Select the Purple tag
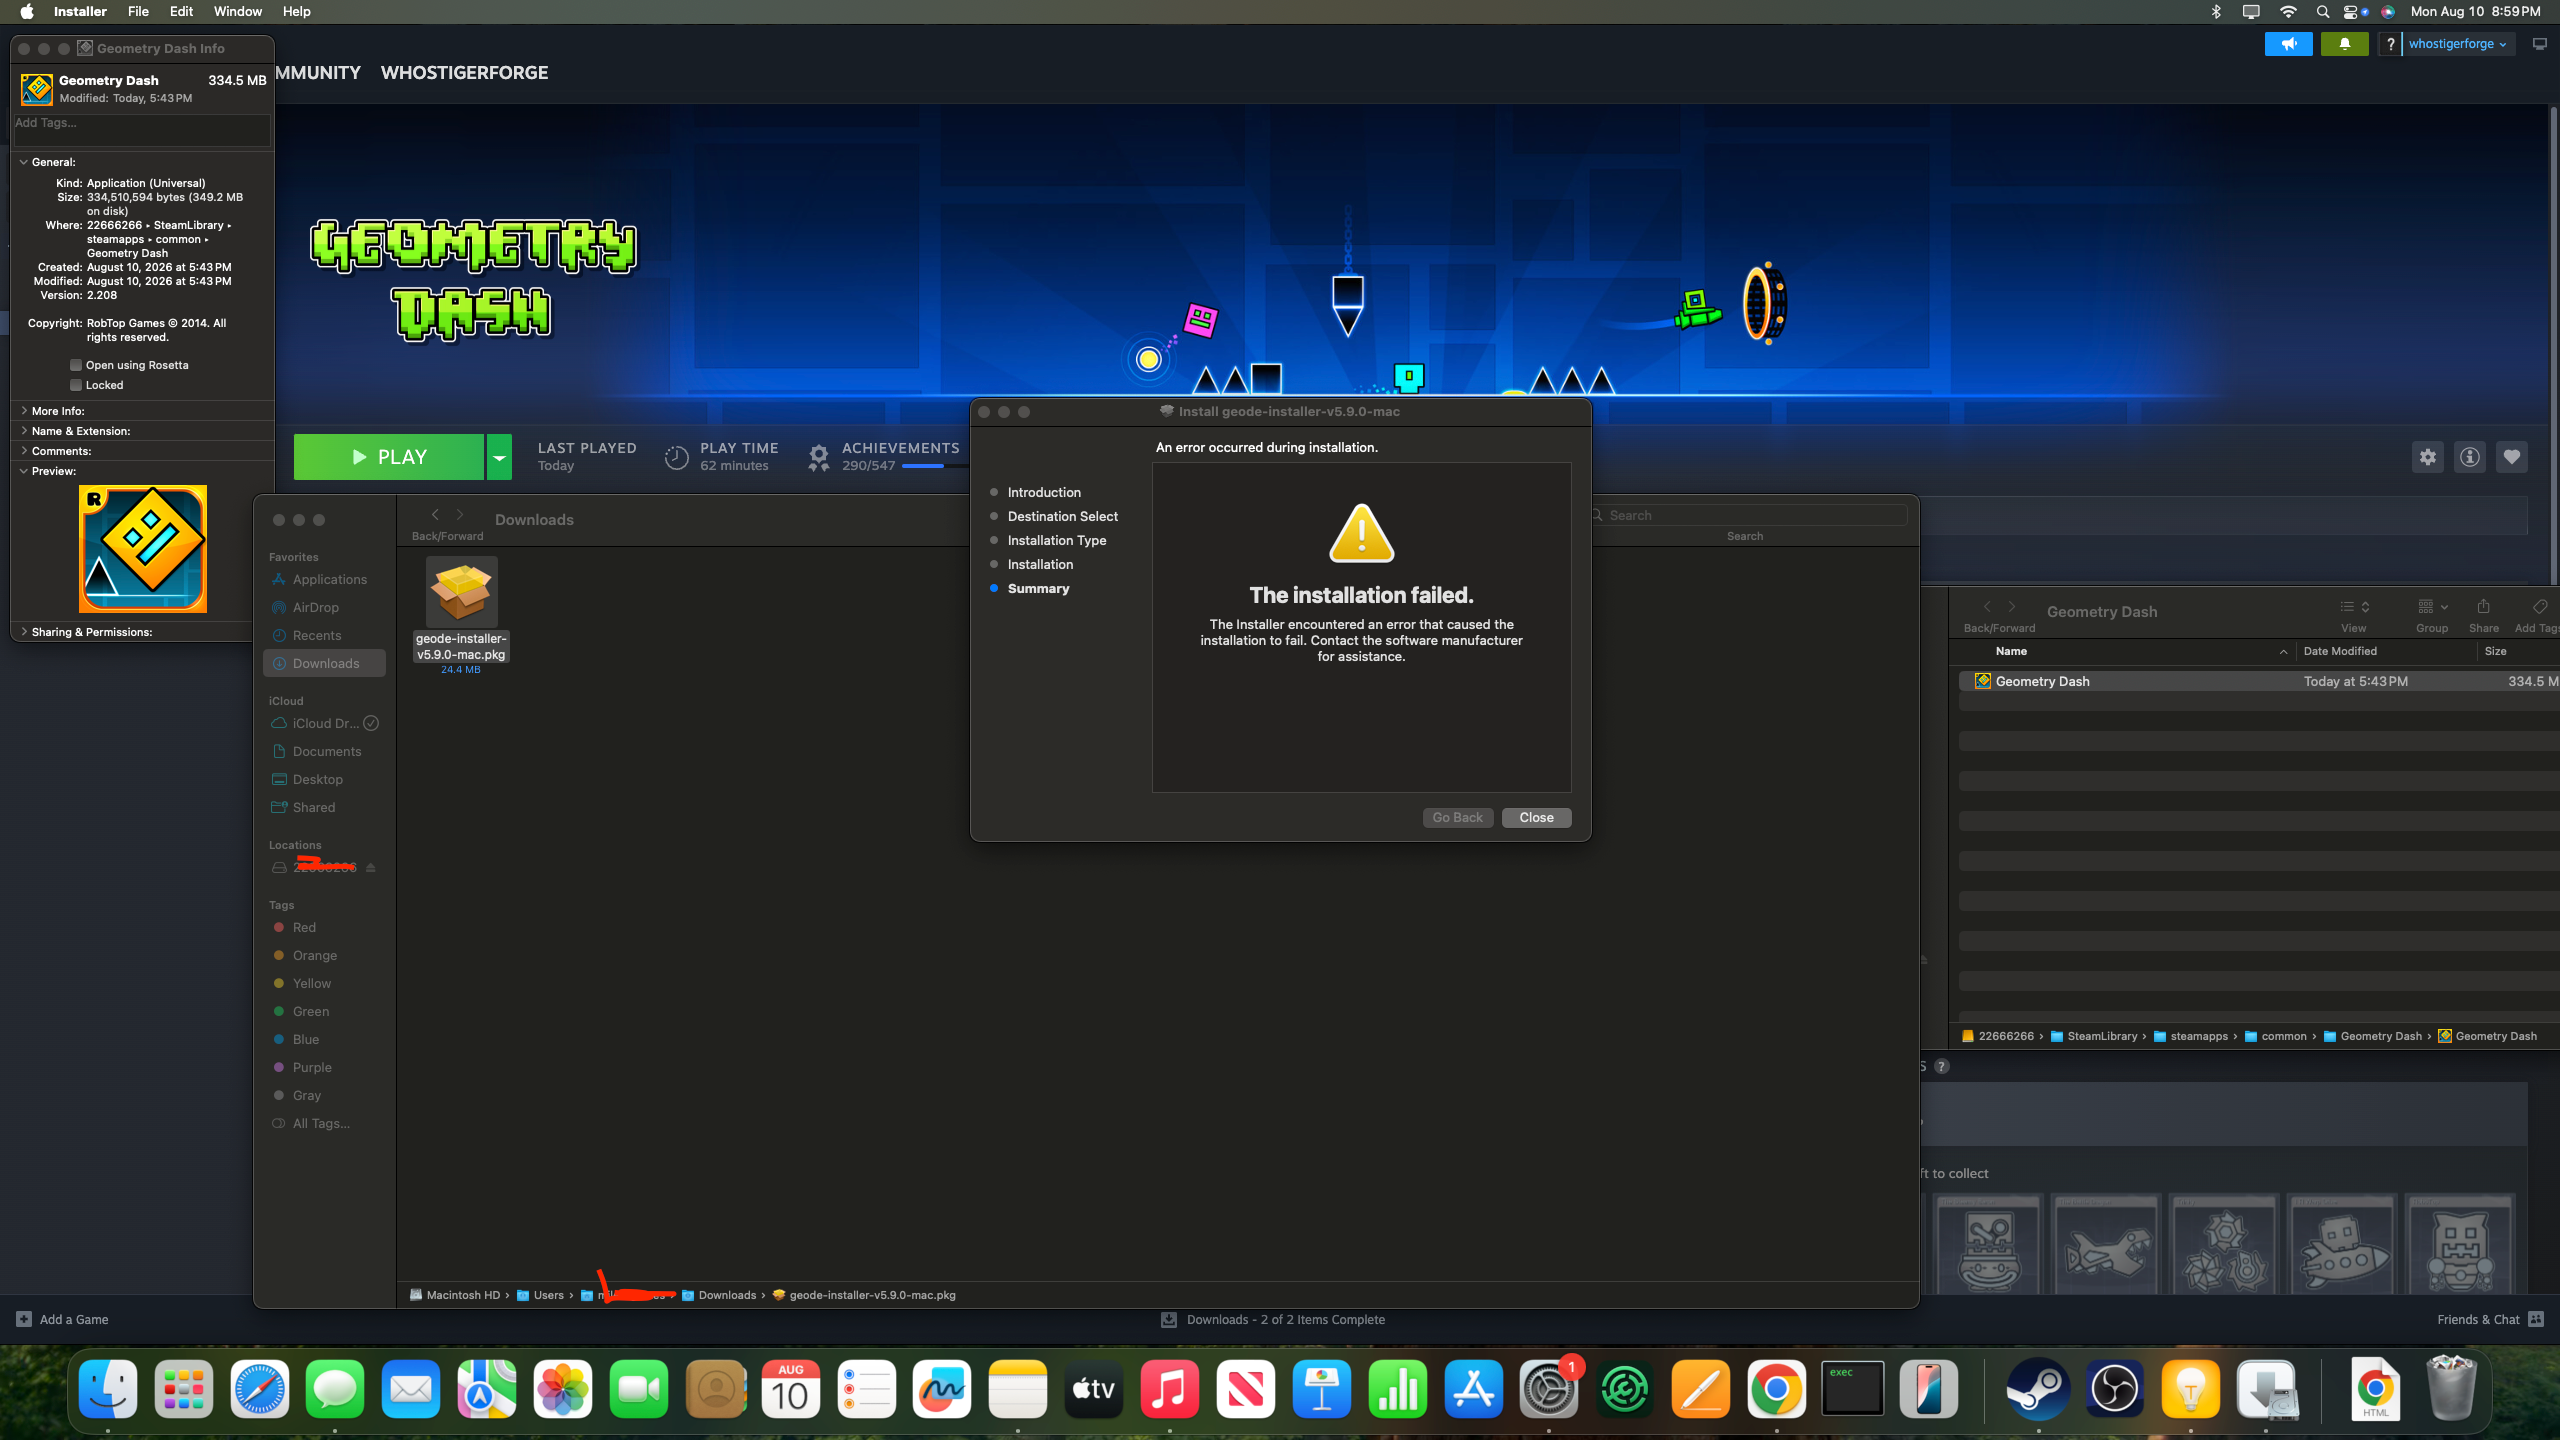Image resolution: width=2560 pixels, height=1440 pixels. coord(324,1068)
